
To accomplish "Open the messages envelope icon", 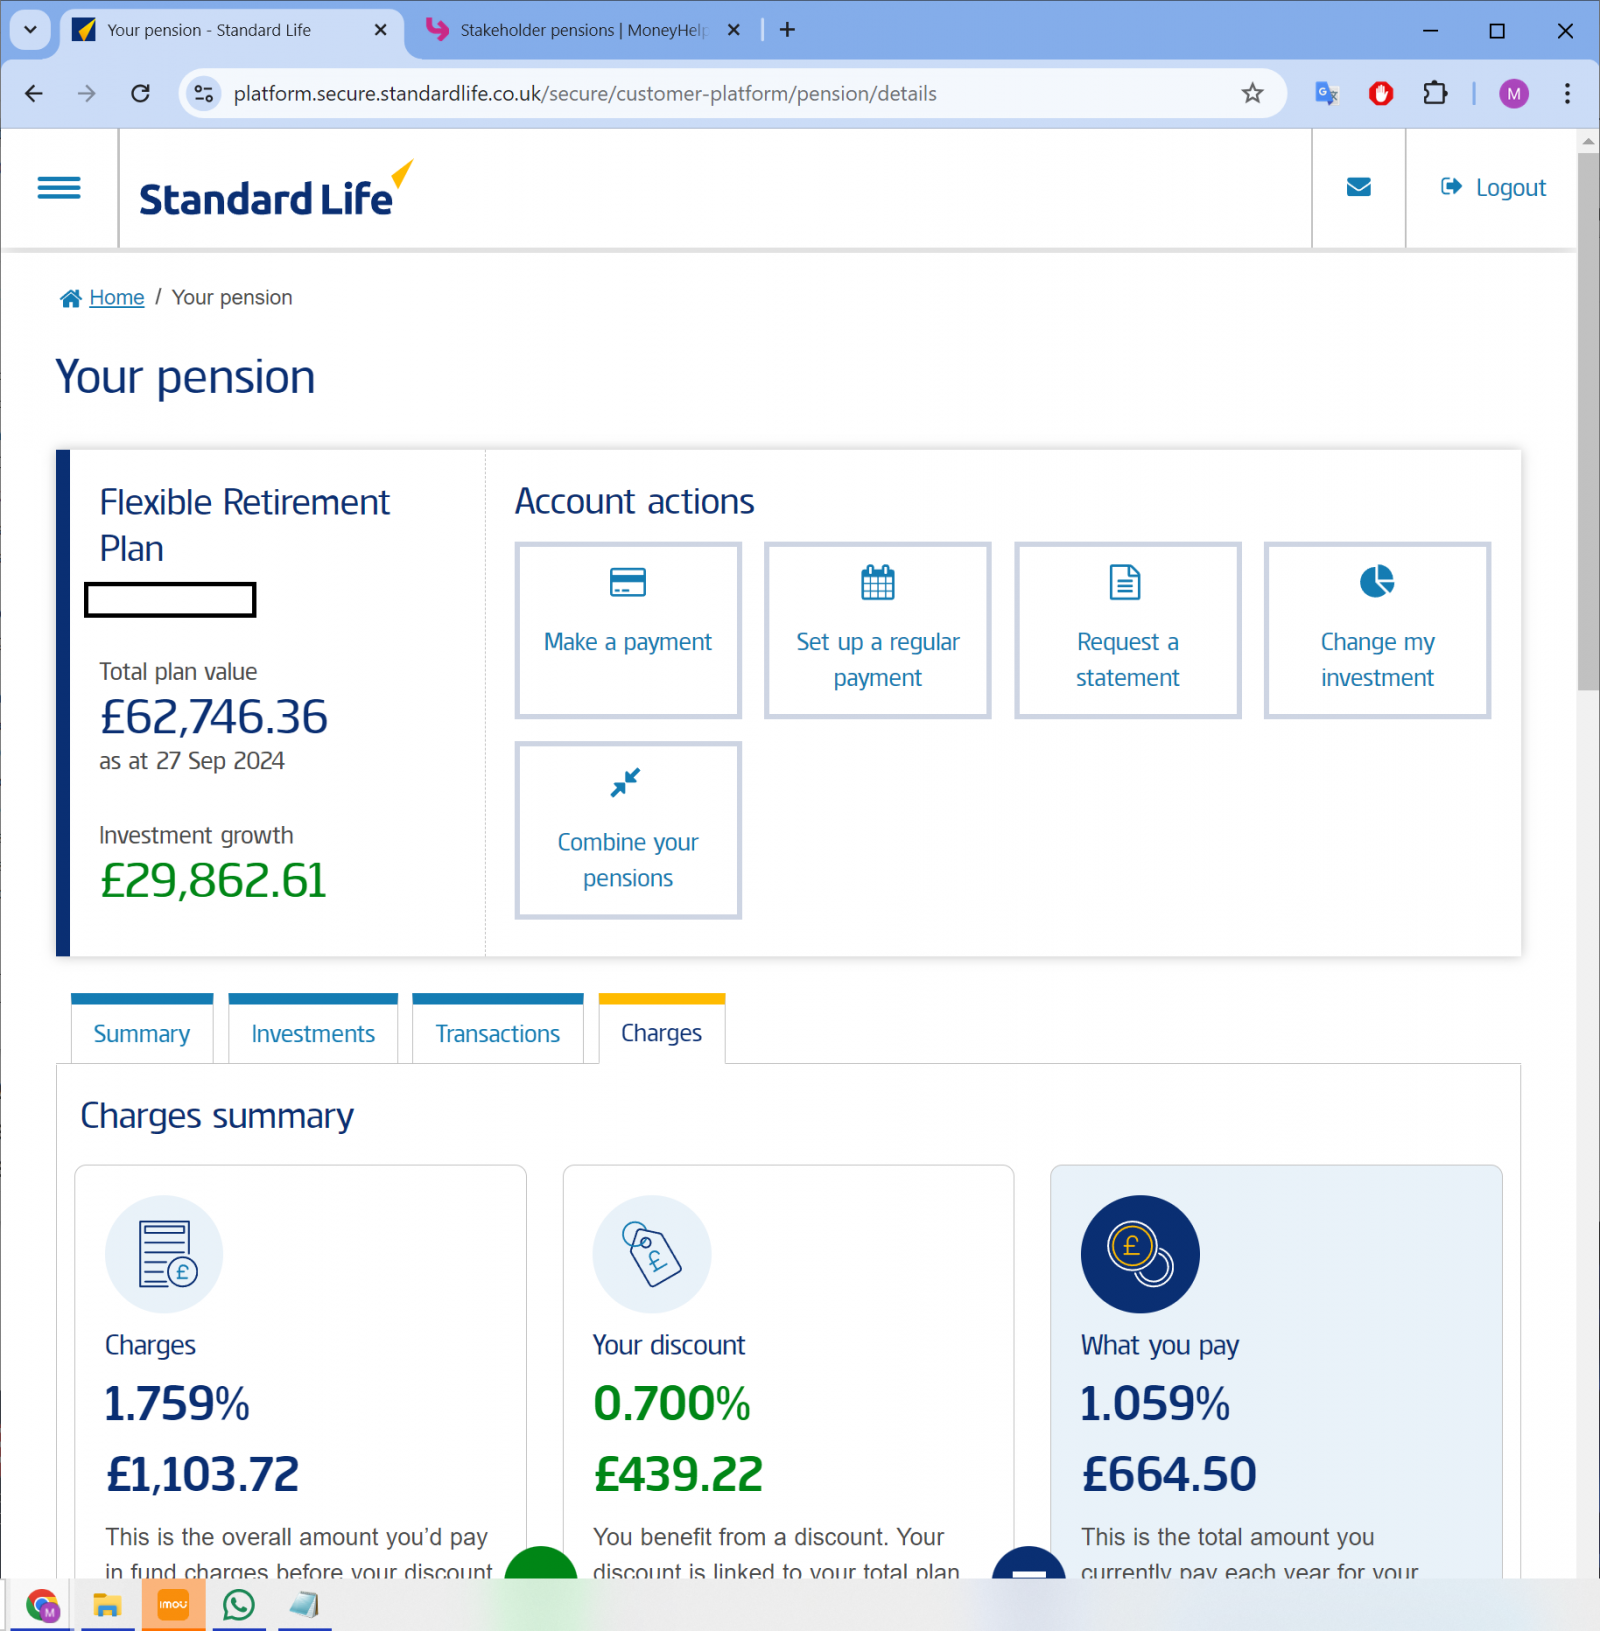I will click(x=1358, y=187).
